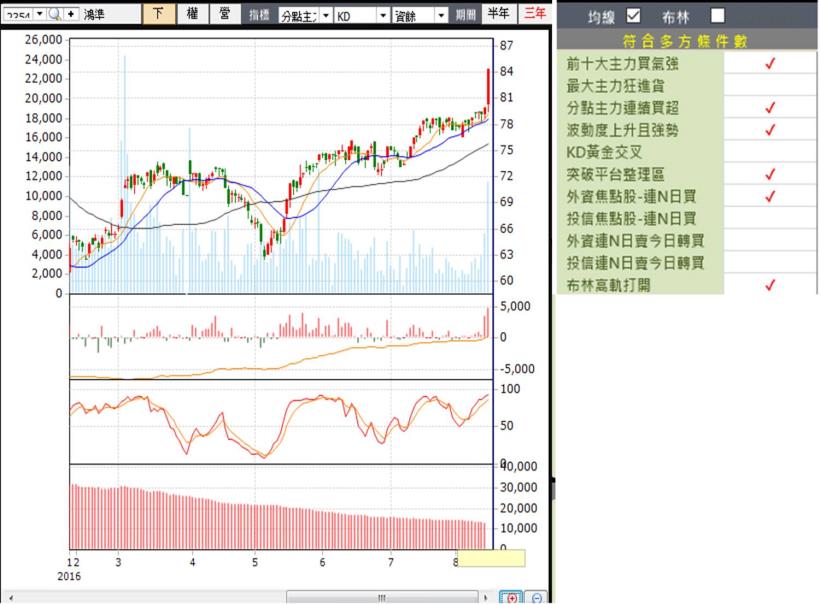Viewport: 820px width, 604px height.
Task: Expand the 分點主力 indicator dropdown
Action: [x=325, y=15]
